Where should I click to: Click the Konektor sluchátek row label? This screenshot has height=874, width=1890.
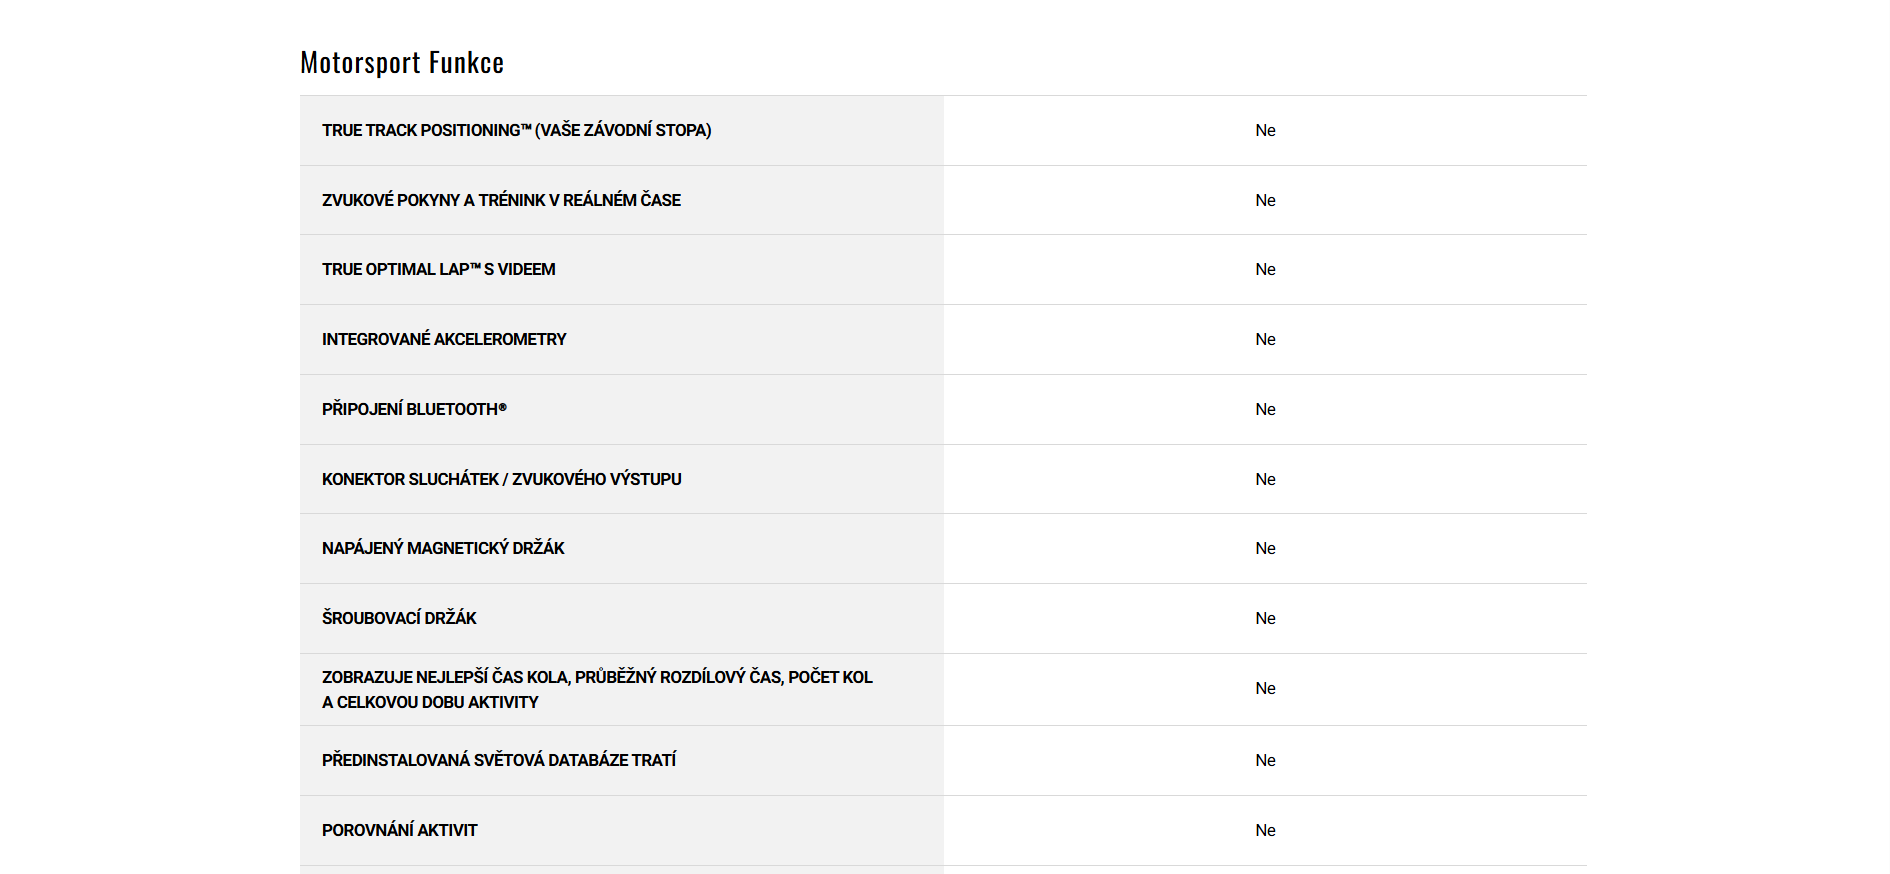click(x=501, y=479)
